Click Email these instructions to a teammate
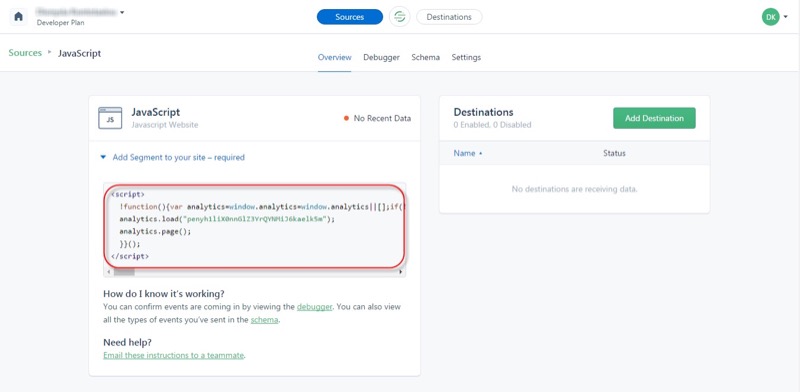The height and width of the screenshot is (392, 800). 173,355
